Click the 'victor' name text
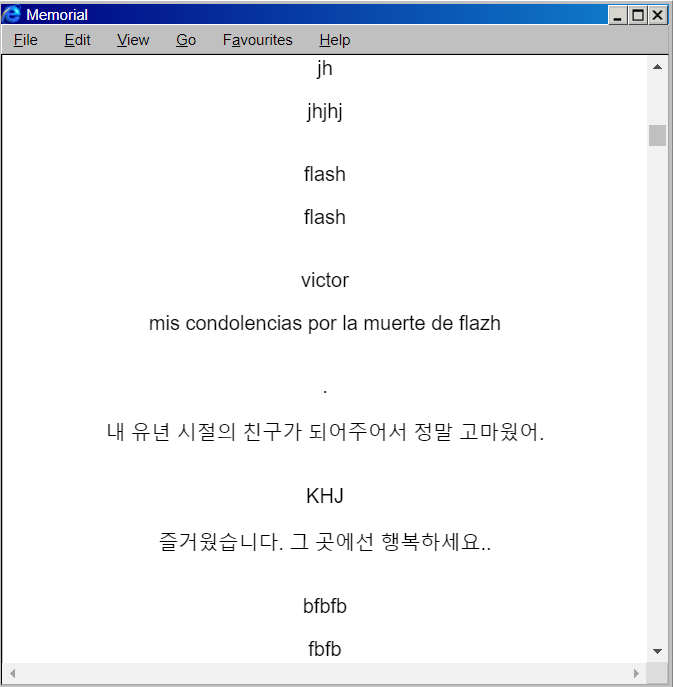The width and height of the screenshot is (673, 687). (325, 280)
